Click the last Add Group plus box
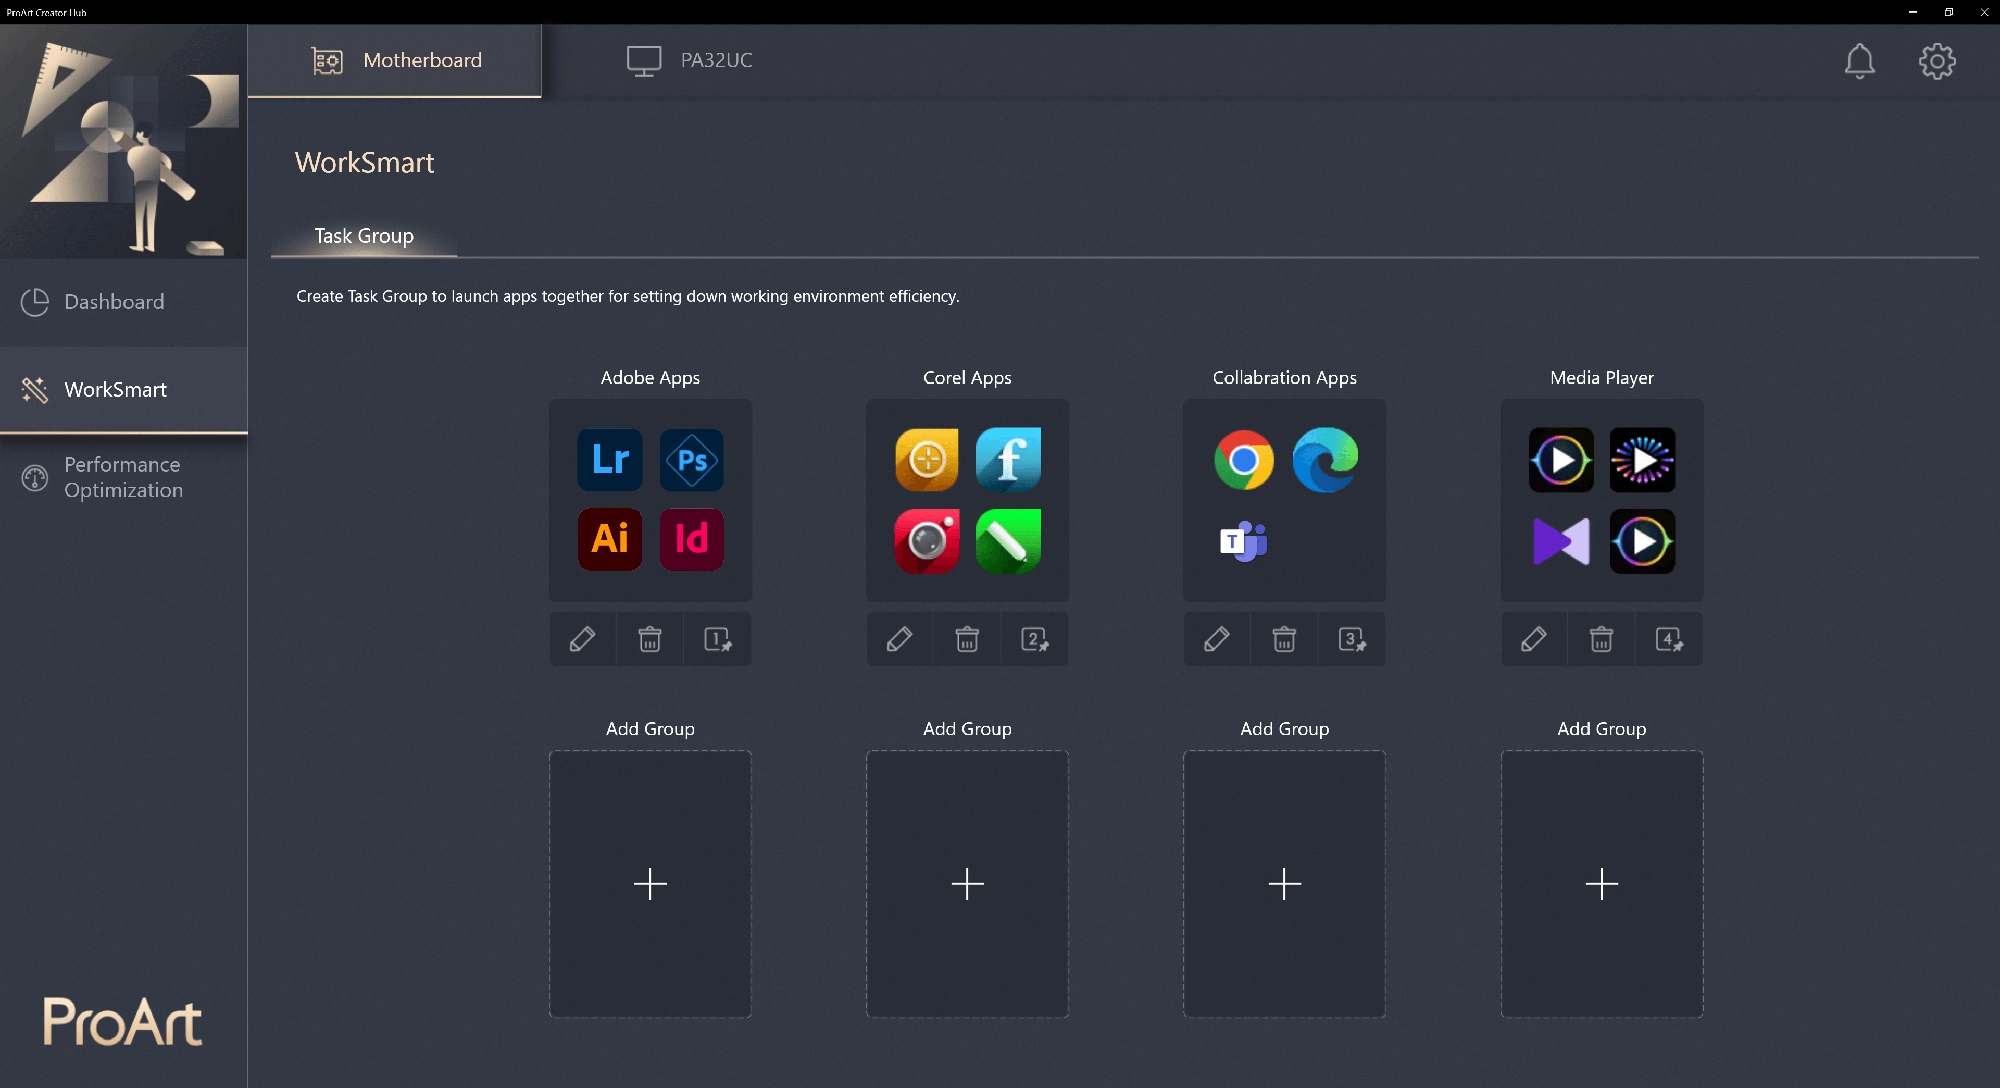The image size is (2000, 1088). (x=1601, y=884)
